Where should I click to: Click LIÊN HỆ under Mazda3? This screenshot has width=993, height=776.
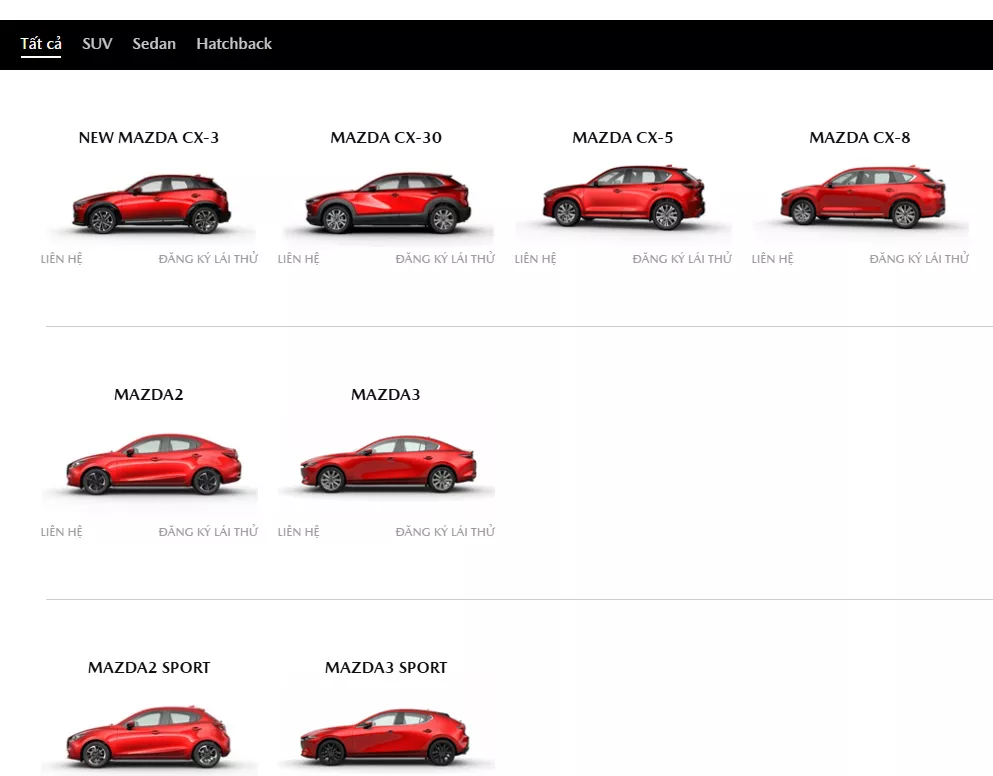[x=298, y=531]
